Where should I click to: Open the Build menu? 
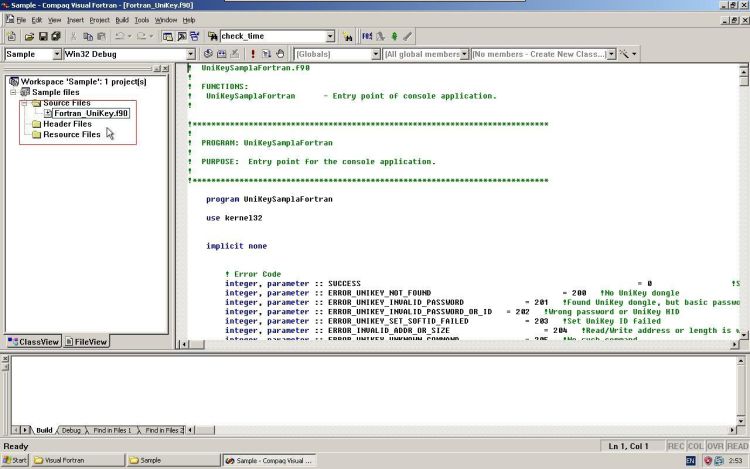[122, 20]
